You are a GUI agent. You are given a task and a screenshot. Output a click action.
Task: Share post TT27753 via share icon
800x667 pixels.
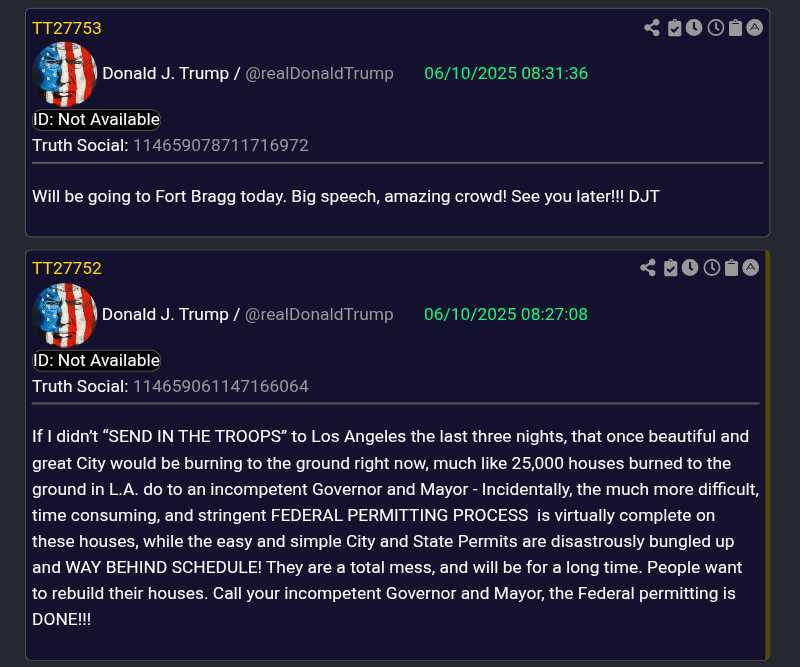point(652,28)
